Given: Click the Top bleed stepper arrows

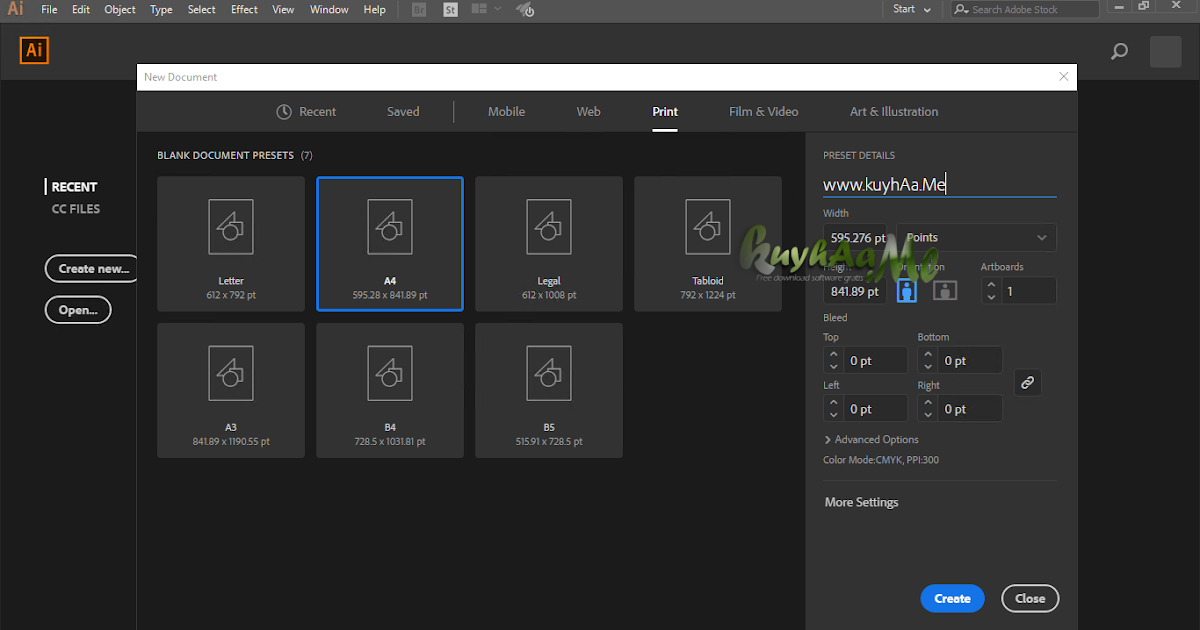Looking at the screenshot, I should (x=834, y=361).
